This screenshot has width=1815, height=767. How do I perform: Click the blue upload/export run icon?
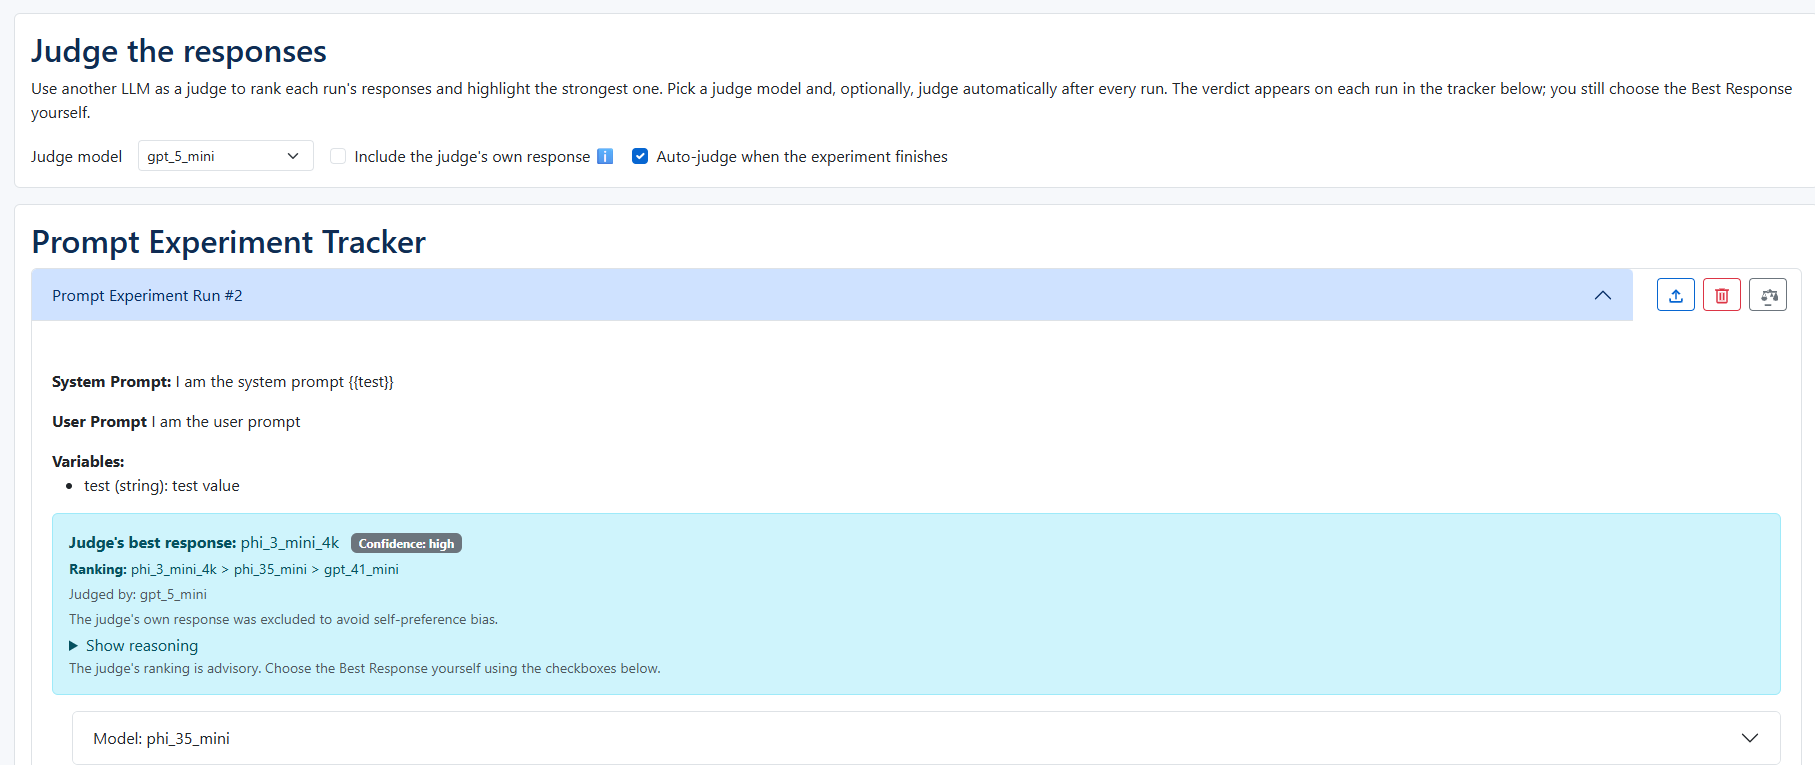click(x=1675, y=295)
